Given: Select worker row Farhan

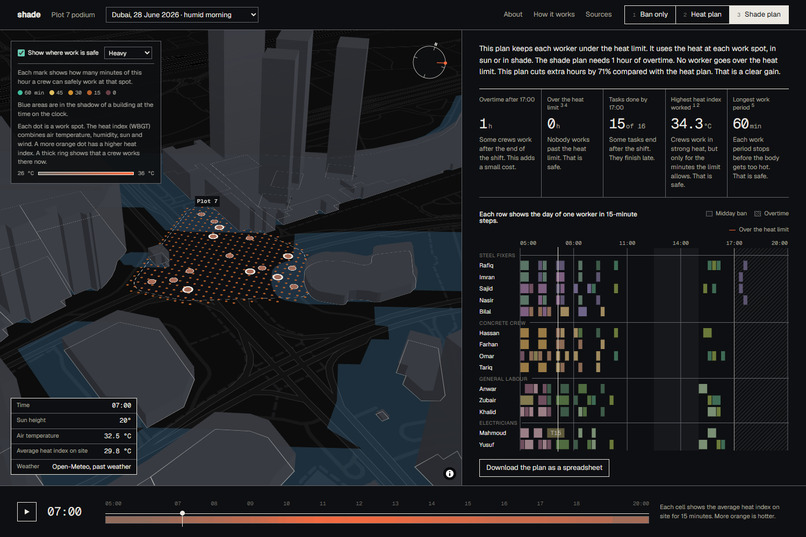Looking at the screenshot, I should [x=633, y=344].
